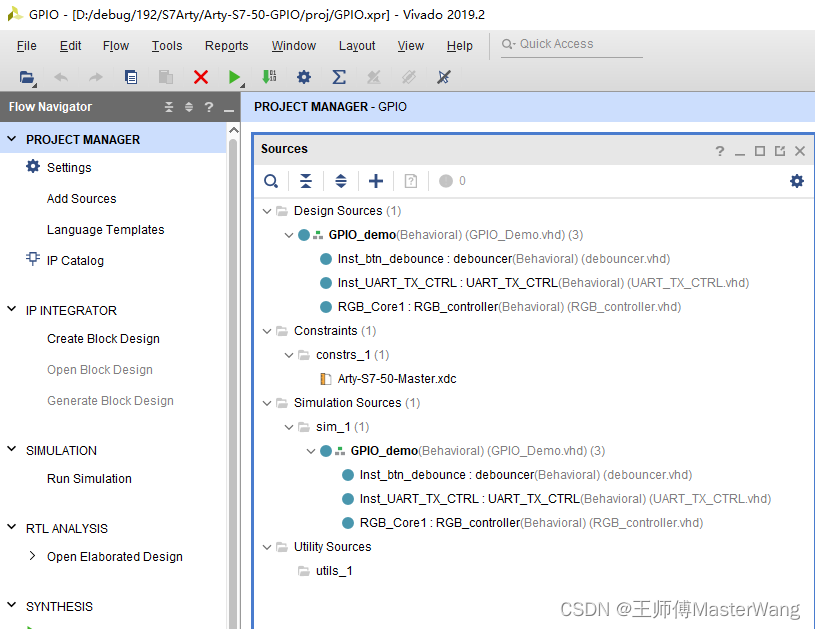Open the Edit menu

pos(70,46)
